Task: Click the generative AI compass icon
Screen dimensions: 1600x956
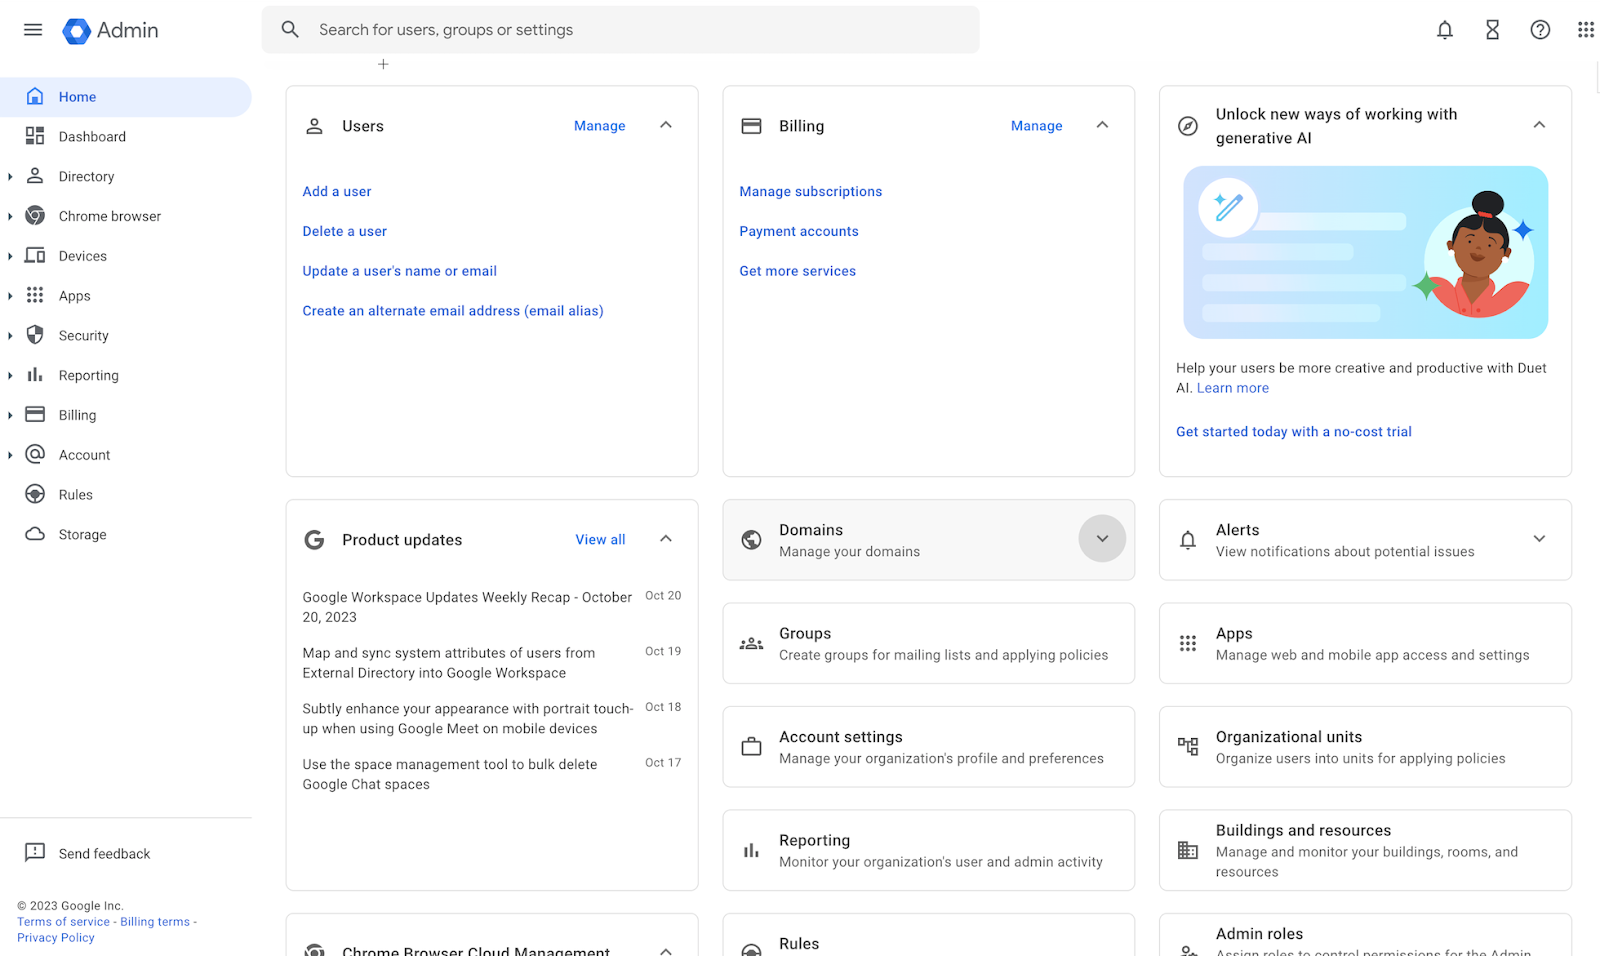Action: click(1188, 126)
